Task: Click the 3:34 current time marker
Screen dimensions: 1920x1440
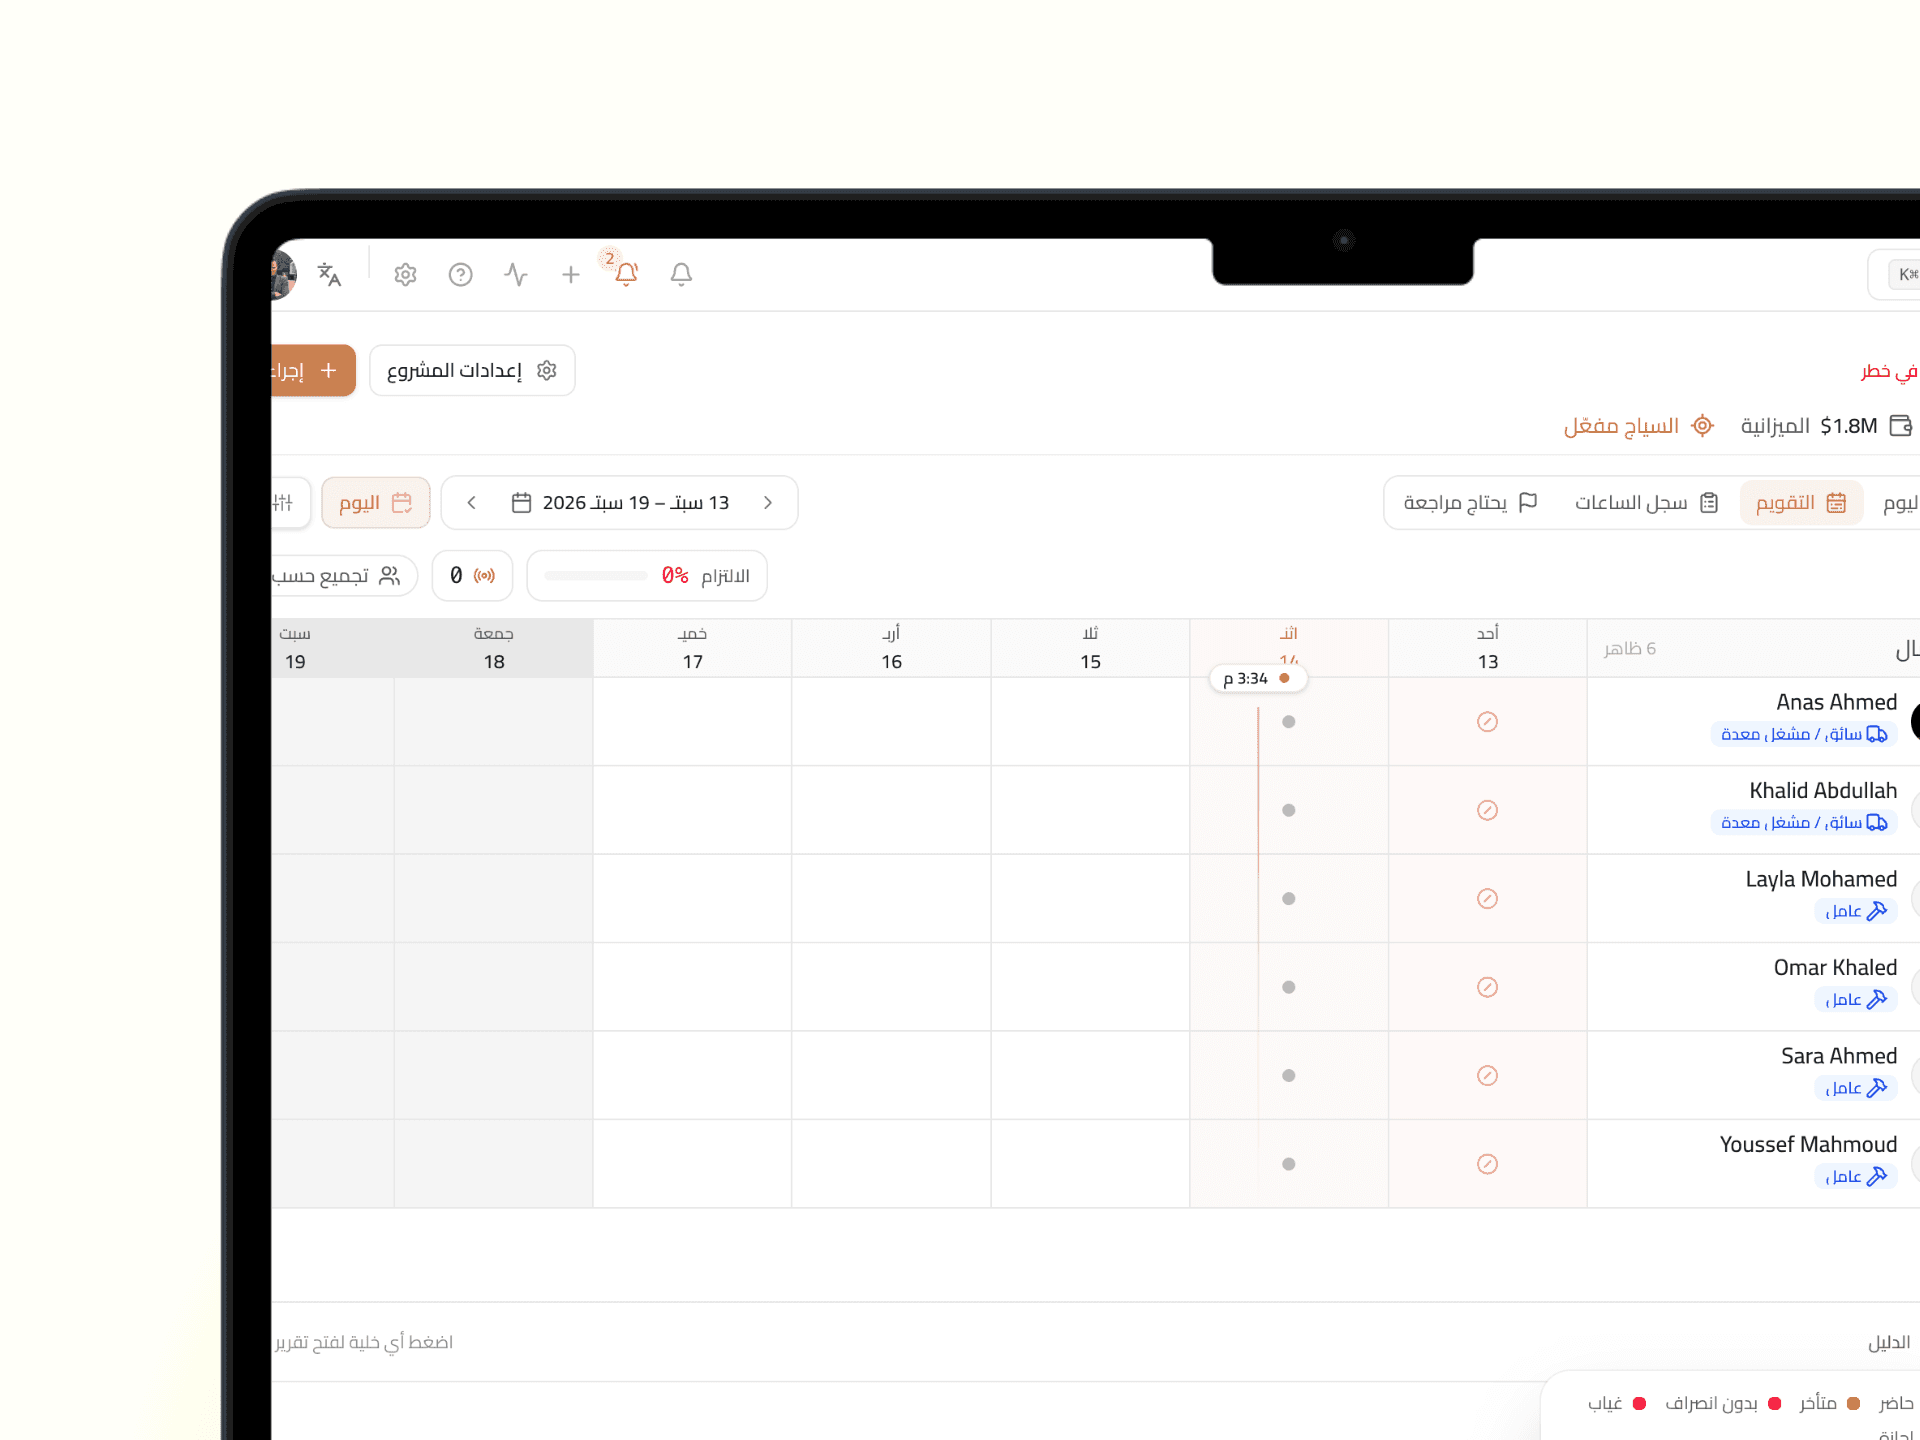Action: (x=1257, y=678)
